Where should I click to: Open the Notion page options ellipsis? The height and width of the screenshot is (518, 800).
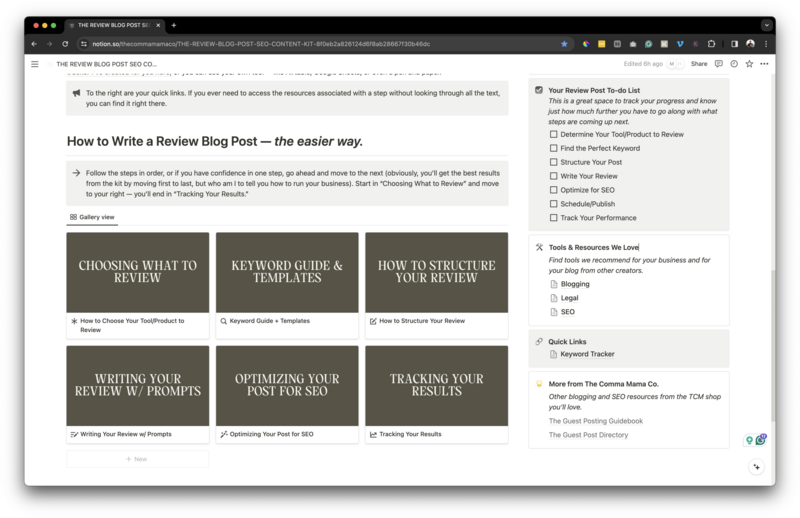[764, 64]
